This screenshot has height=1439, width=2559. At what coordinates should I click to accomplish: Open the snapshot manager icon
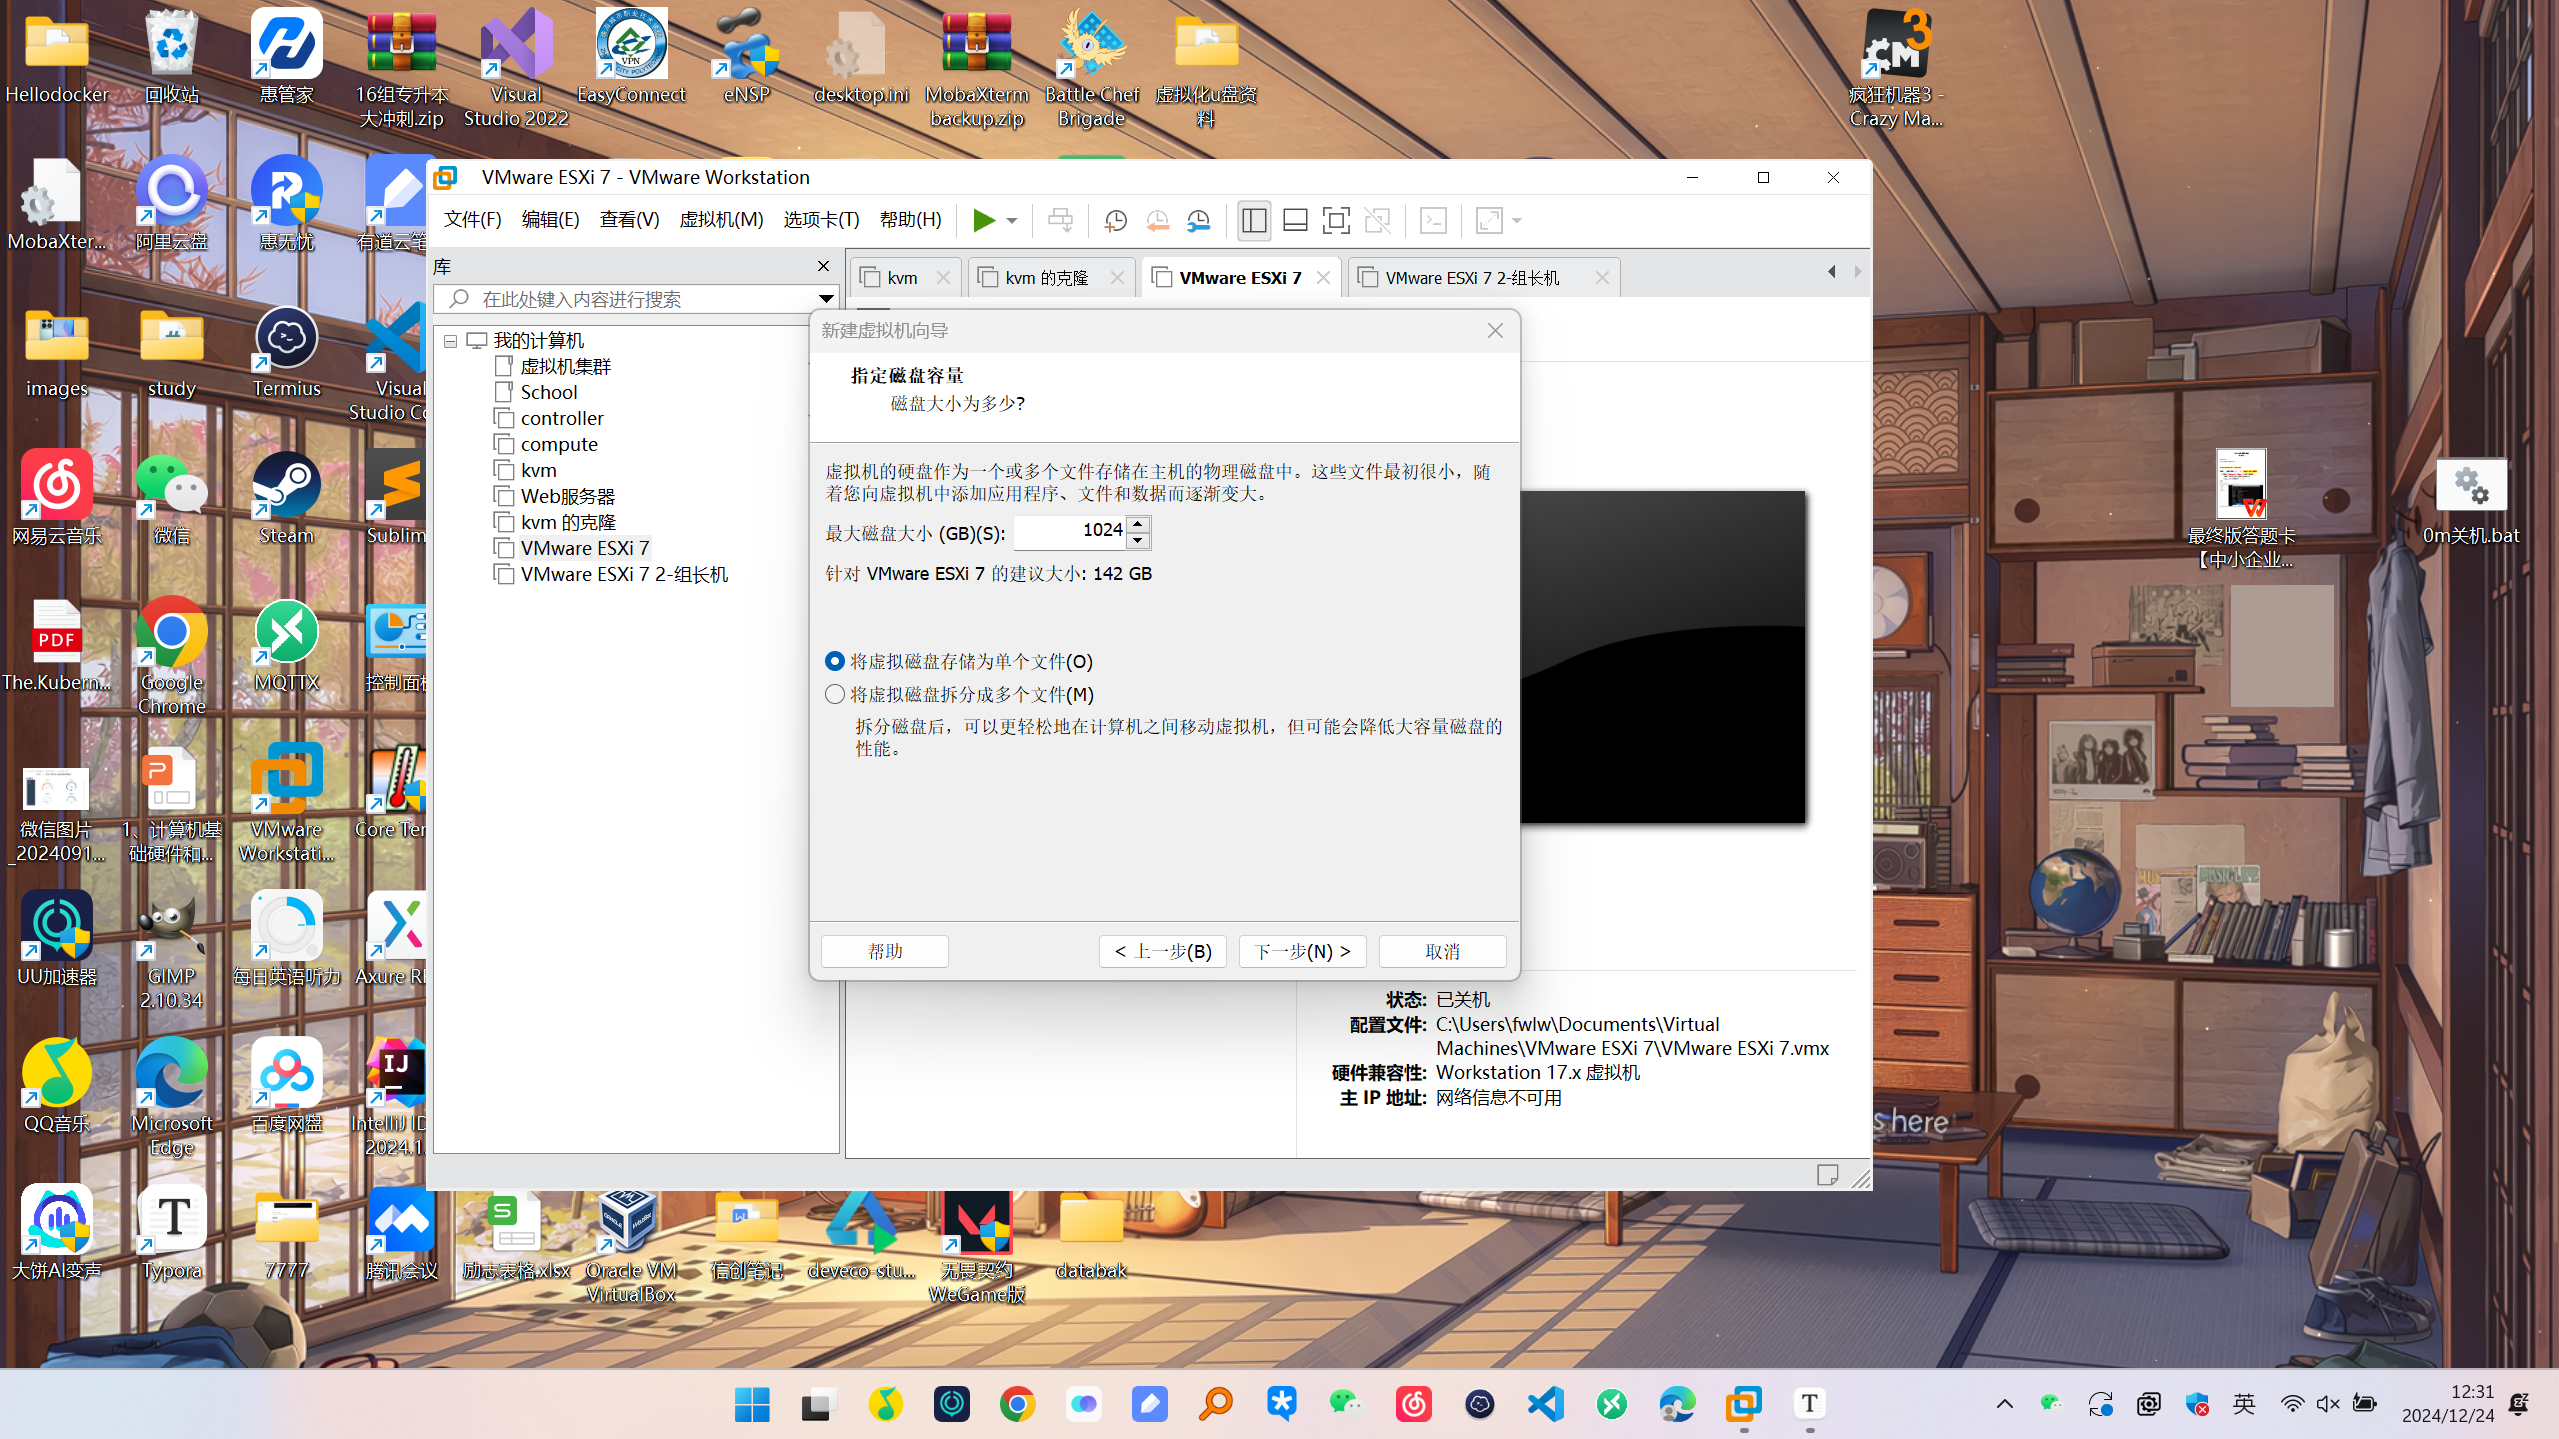pyautogui.click(x=1199, y=220)
